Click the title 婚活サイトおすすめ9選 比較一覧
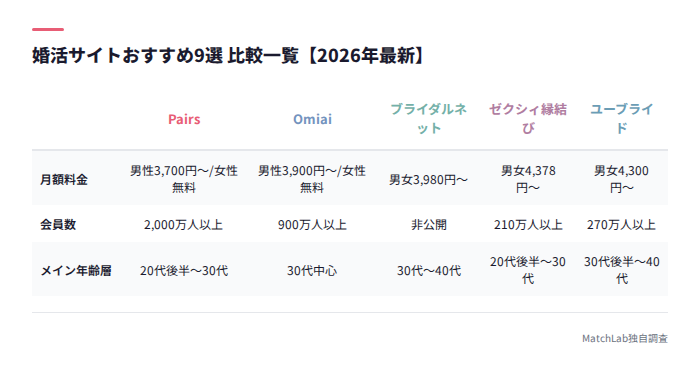 tap(228, 56)
